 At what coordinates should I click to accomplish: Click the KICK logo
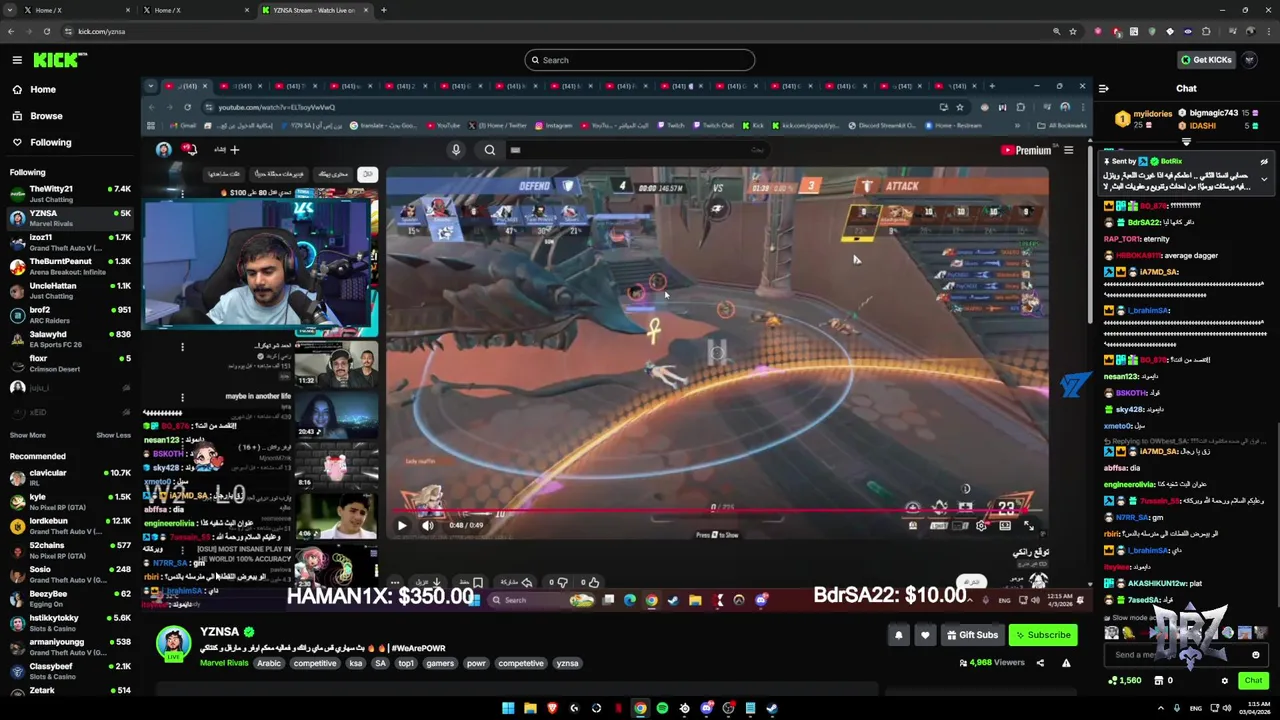60,60
